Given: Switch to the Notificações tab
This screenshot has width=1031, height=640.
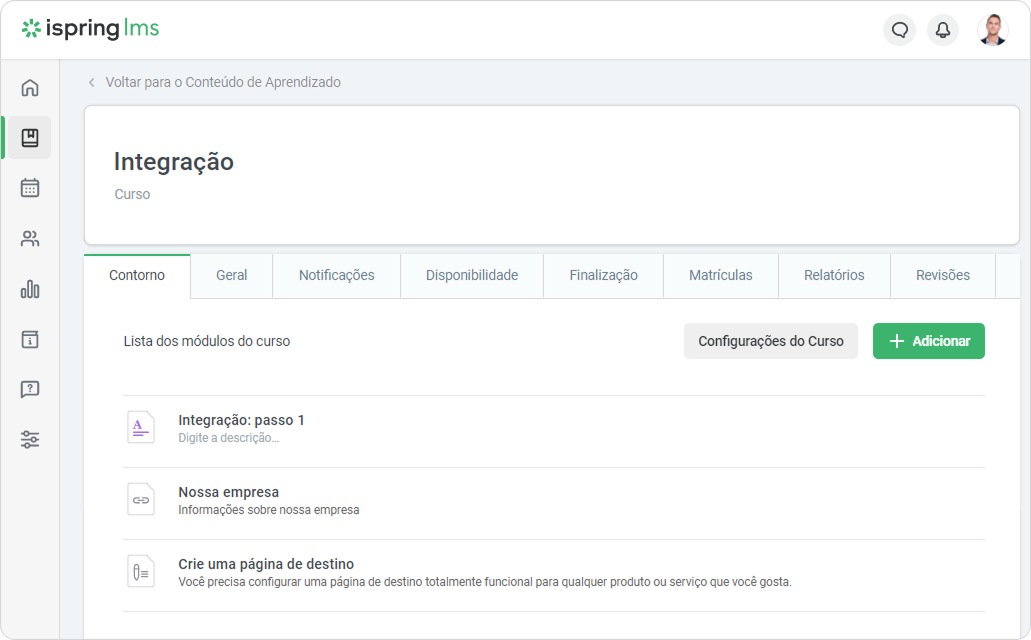Looking at the screenshot, I should click(x=336, y=275).
